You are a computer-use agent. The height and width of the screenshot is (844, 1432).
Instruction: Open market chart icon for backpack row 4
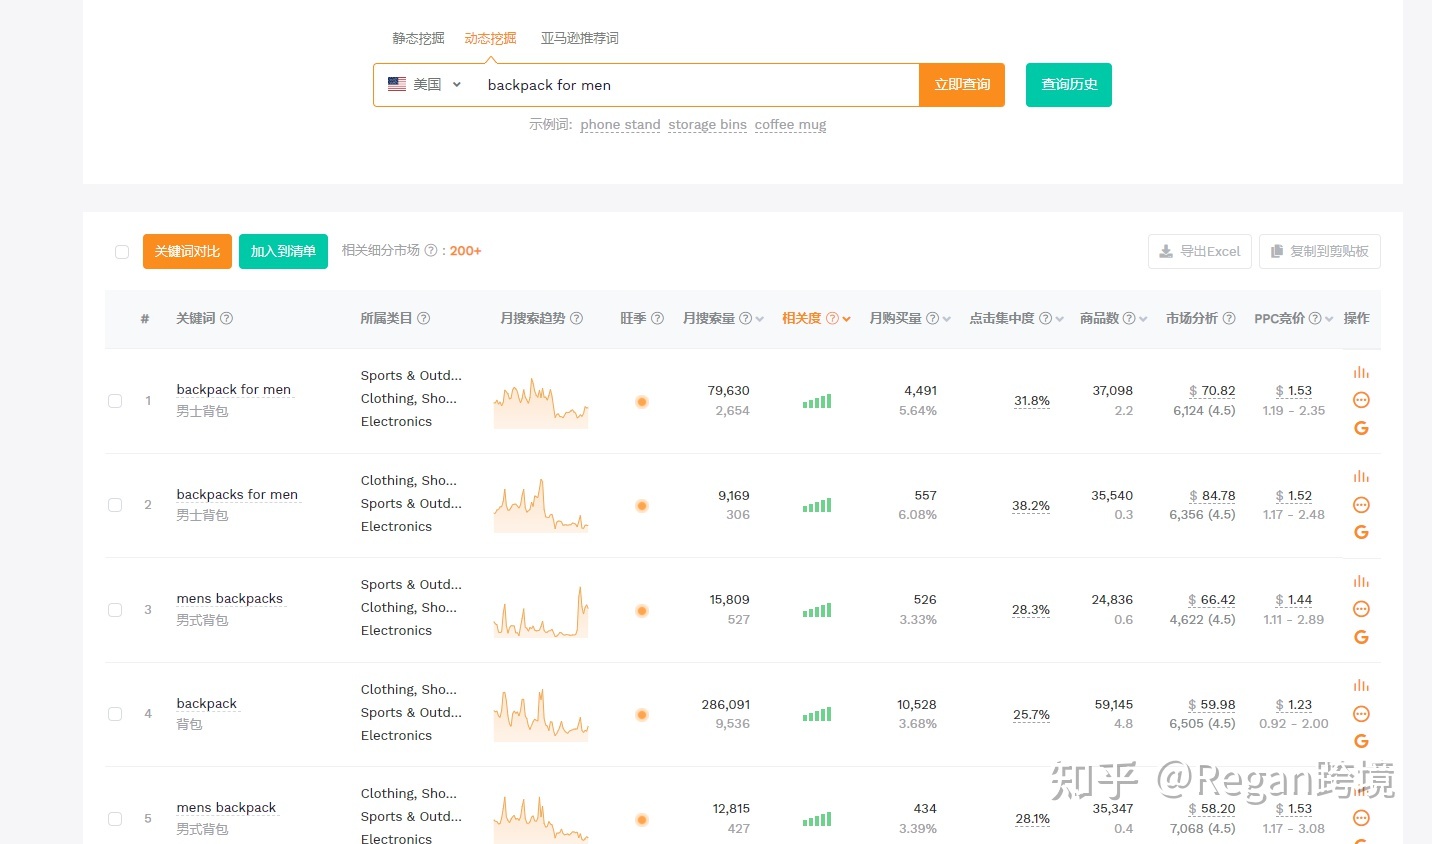click(1361, 686)
